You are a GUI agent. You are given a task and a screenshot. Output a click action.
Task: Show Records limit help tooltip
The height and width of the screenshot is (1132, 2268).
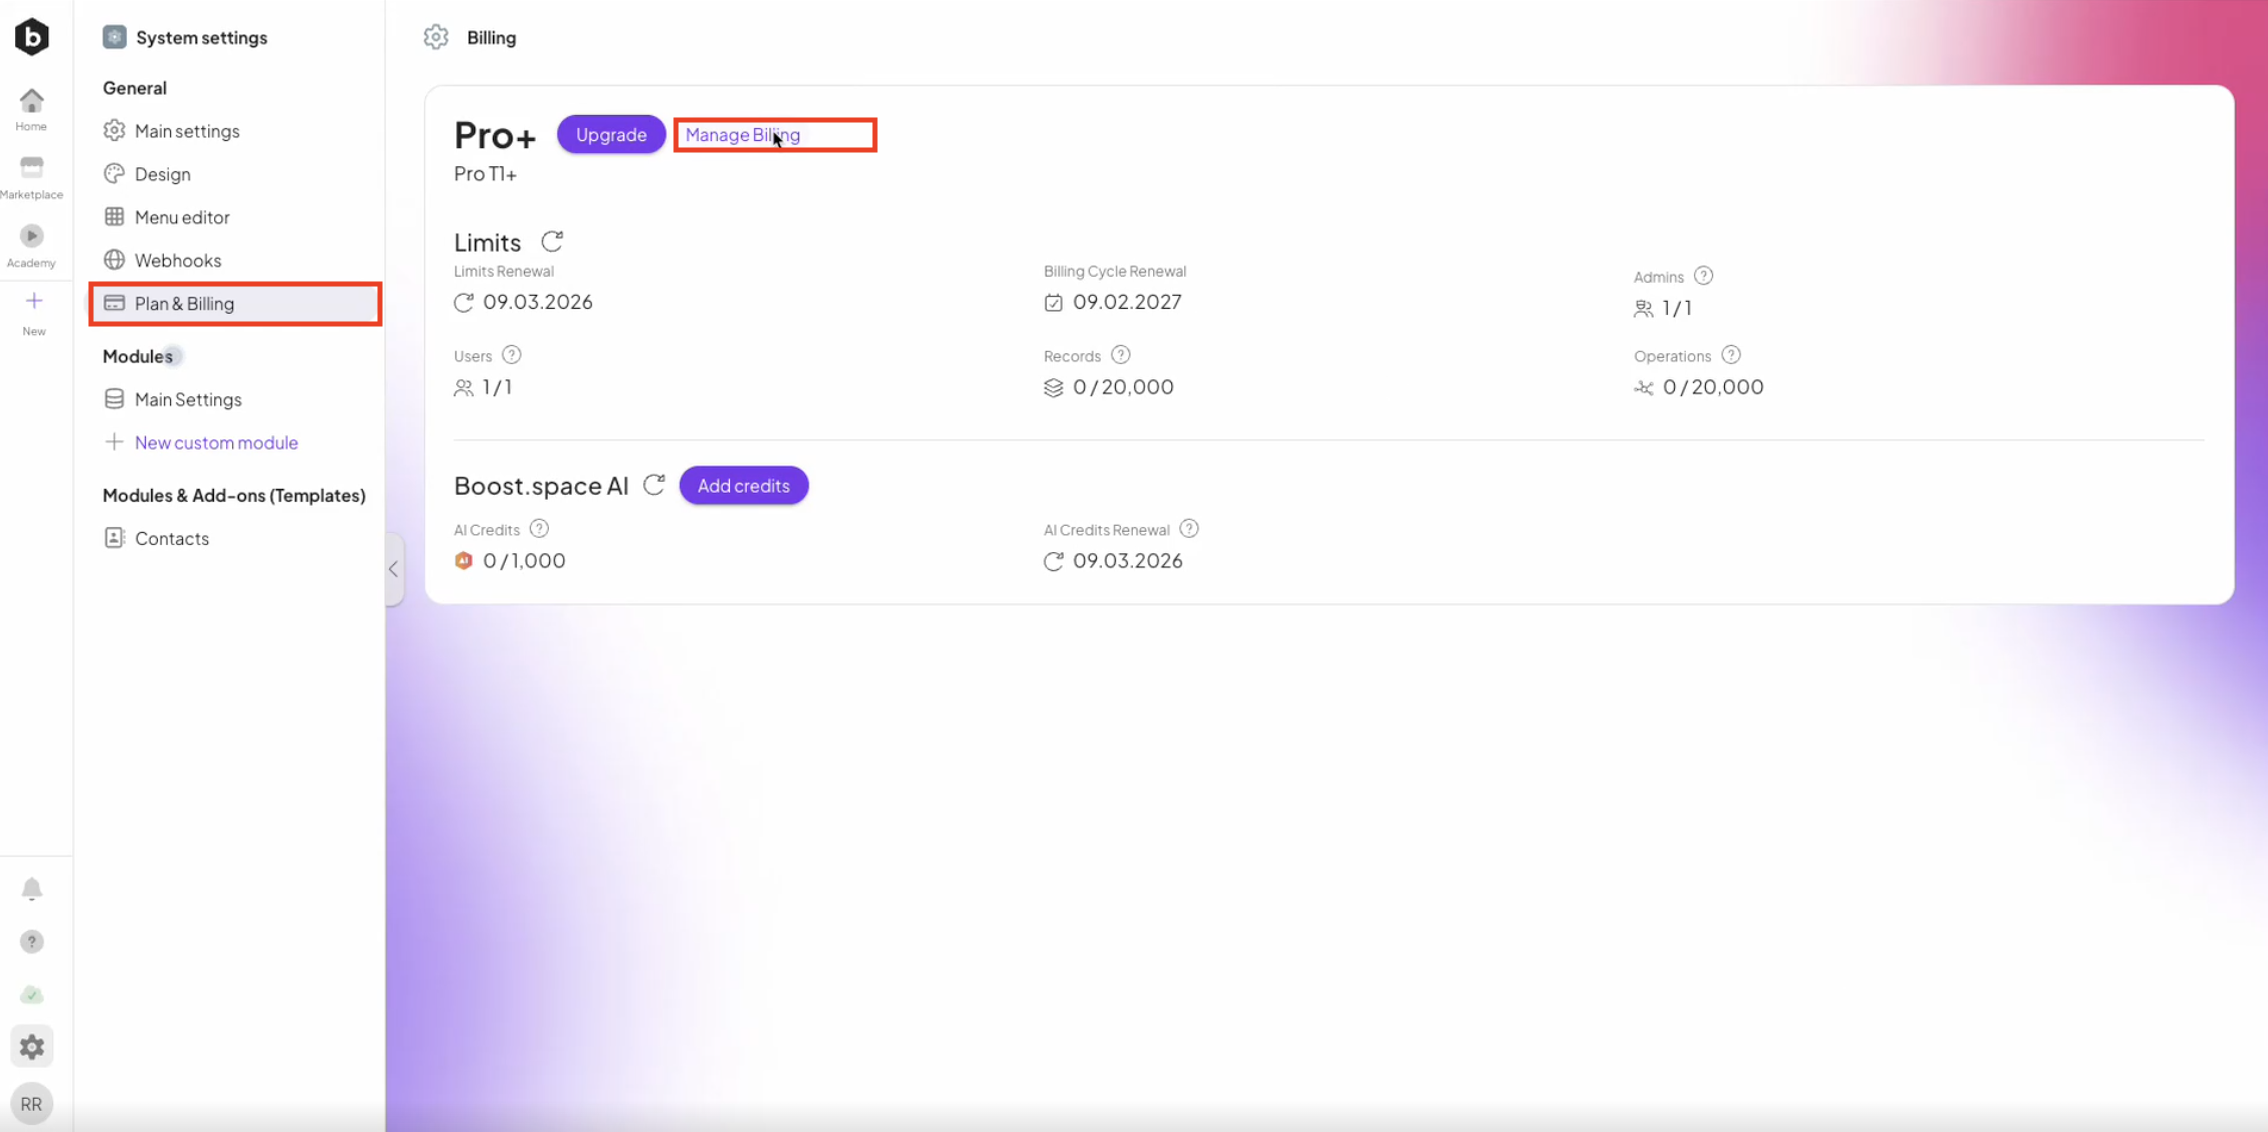(1121, 355)
